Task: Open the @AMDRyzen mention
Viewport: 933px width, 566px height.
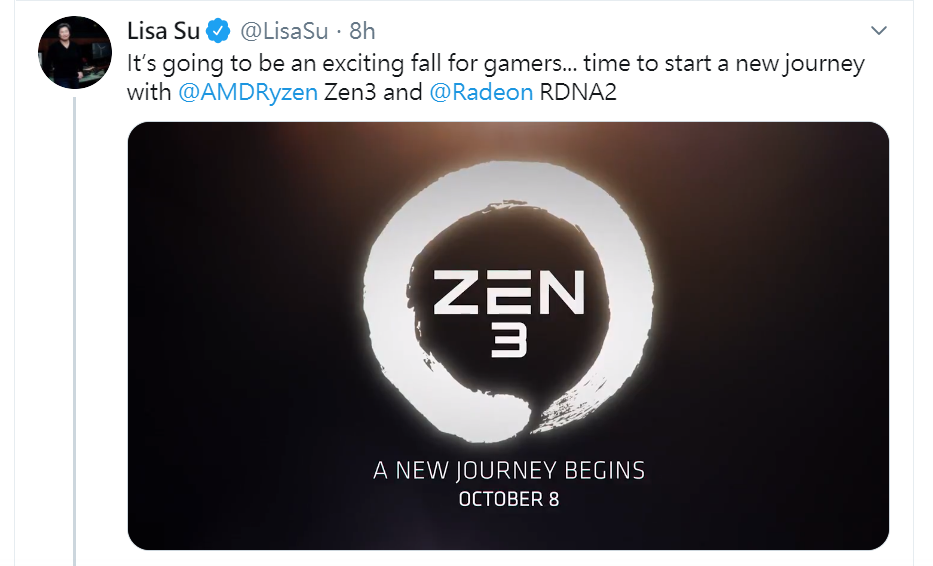Action: click(248, 92)
